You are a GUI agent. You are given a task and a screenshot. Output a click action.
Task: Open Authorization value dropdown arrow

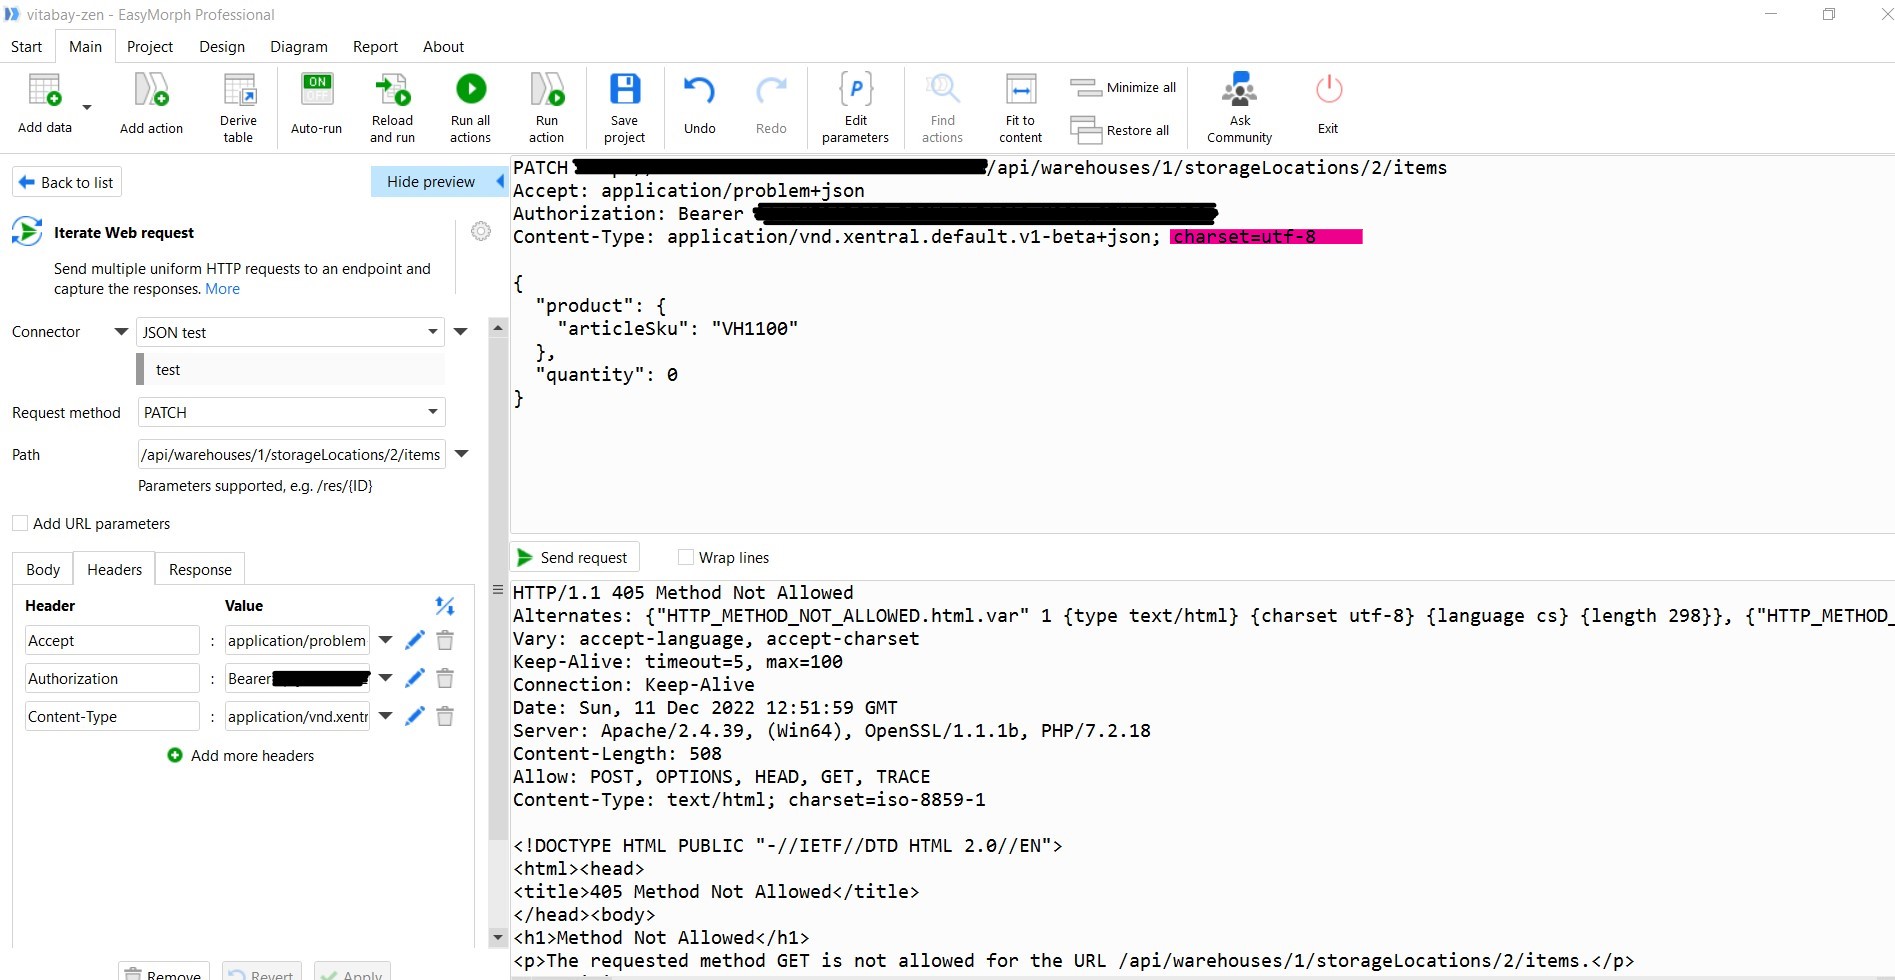[385, 678]
